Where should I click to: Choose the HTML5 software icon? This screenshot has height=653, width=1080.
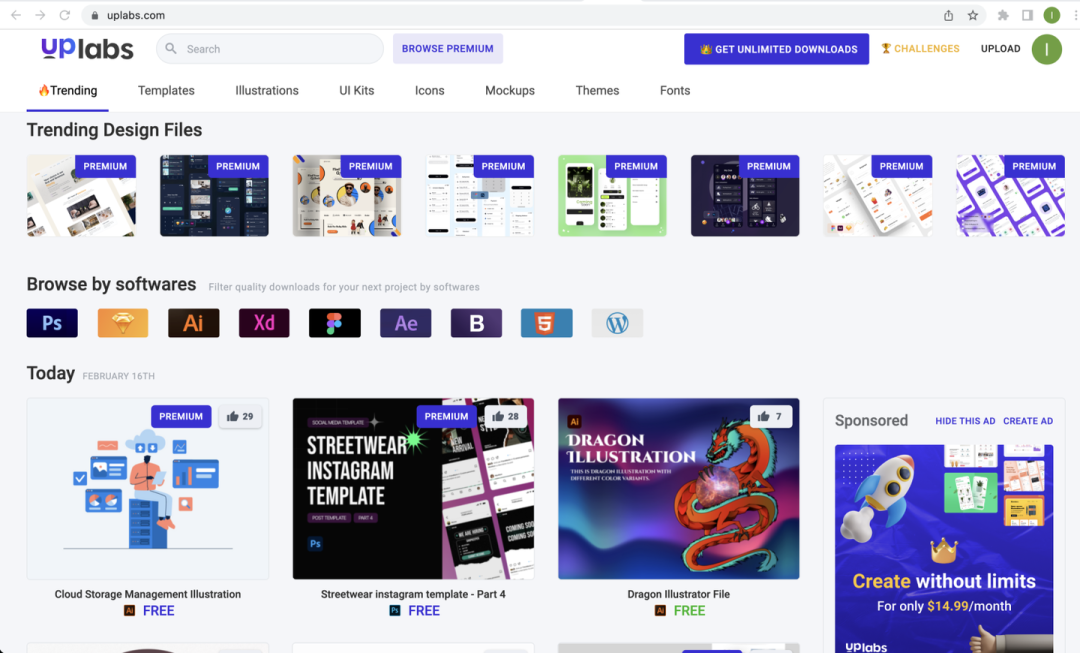[x=547, y=323]
